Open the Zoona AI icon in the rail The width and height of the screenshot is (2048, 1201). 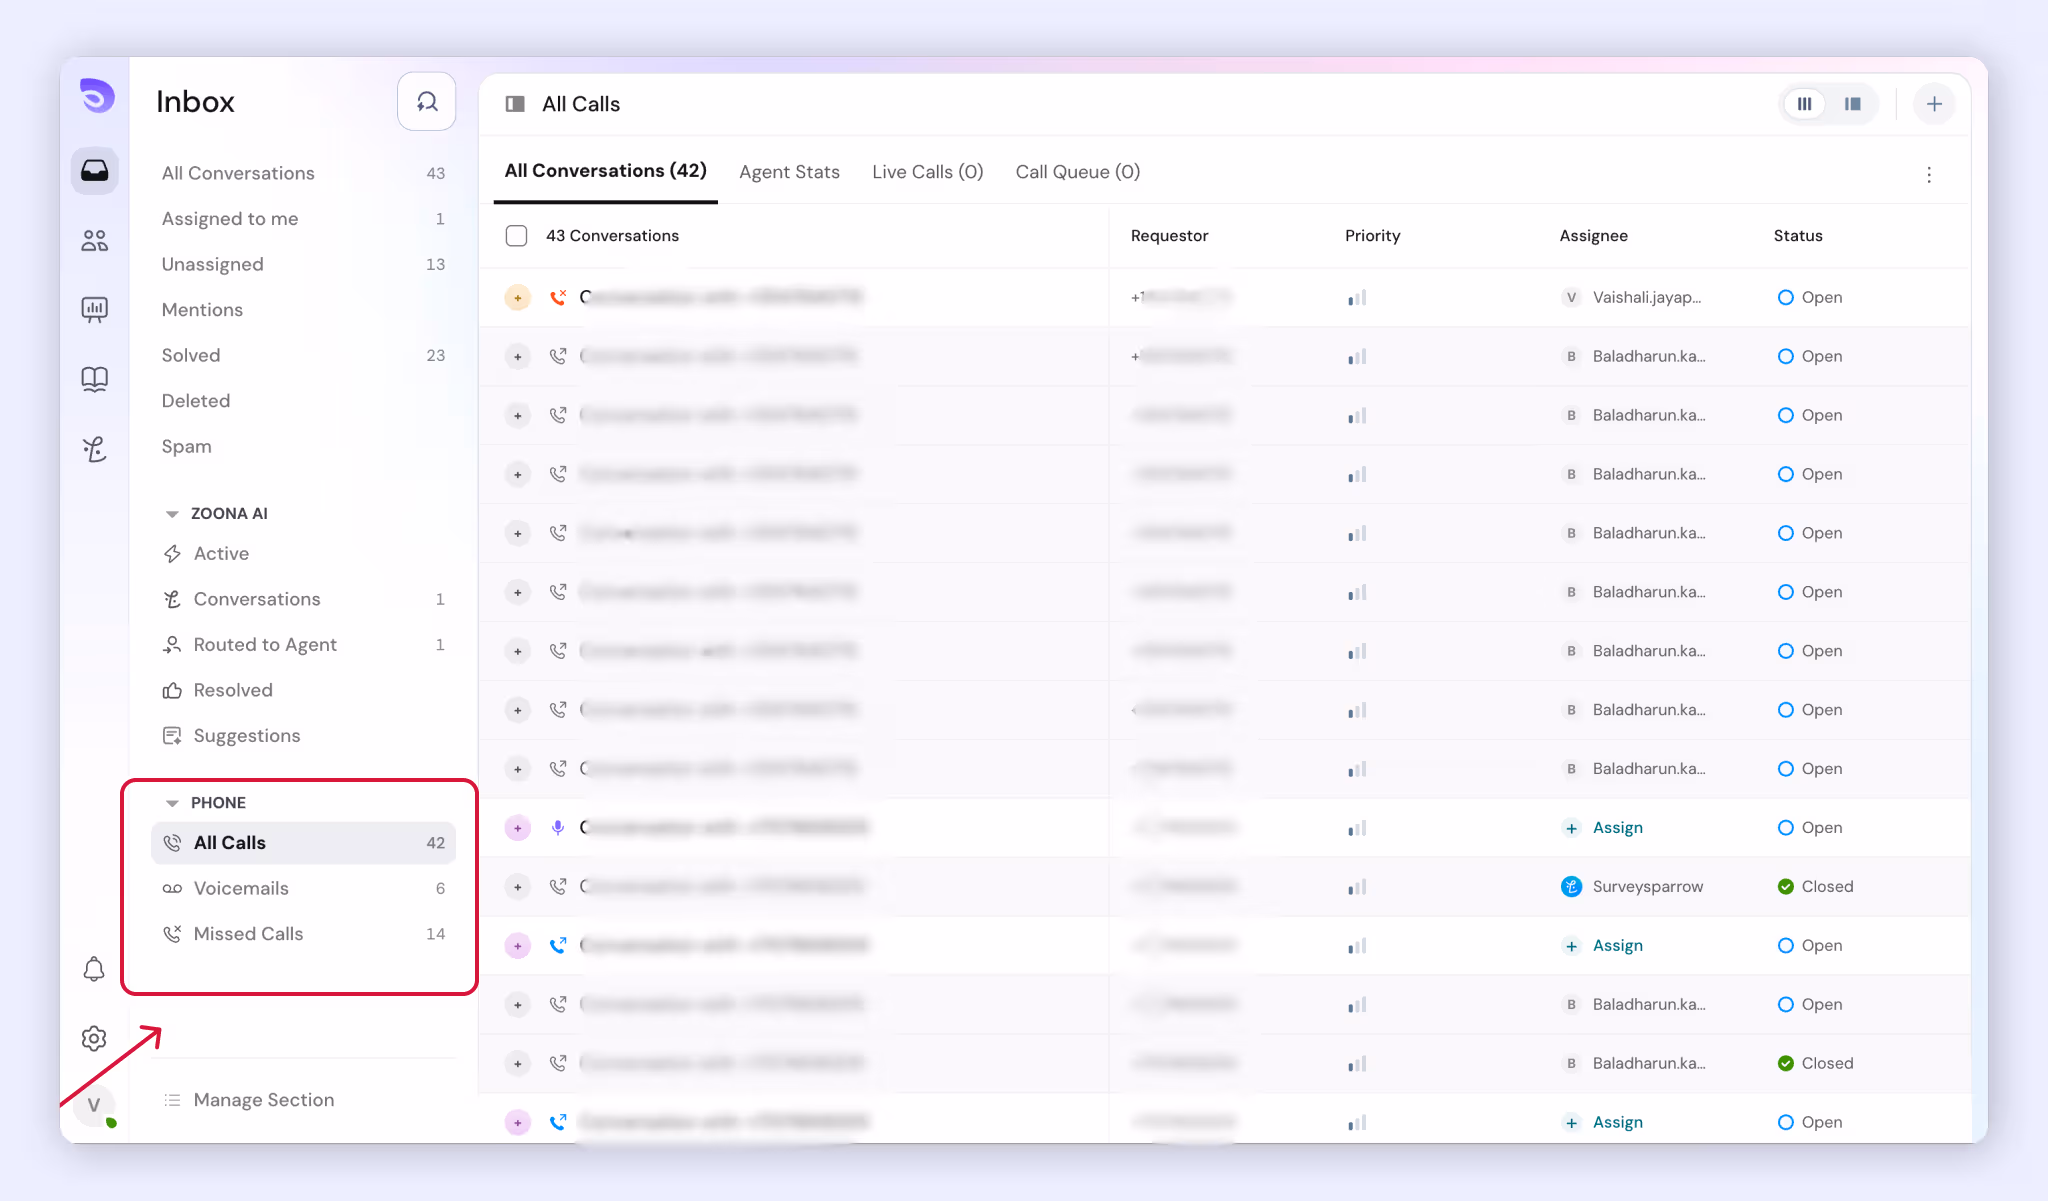[95, 449]
